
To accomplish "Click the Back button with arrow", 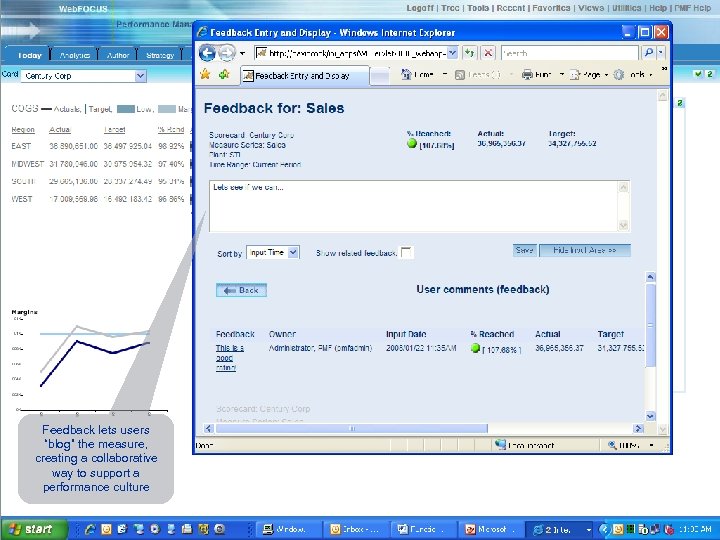I will tap(242, 290).
